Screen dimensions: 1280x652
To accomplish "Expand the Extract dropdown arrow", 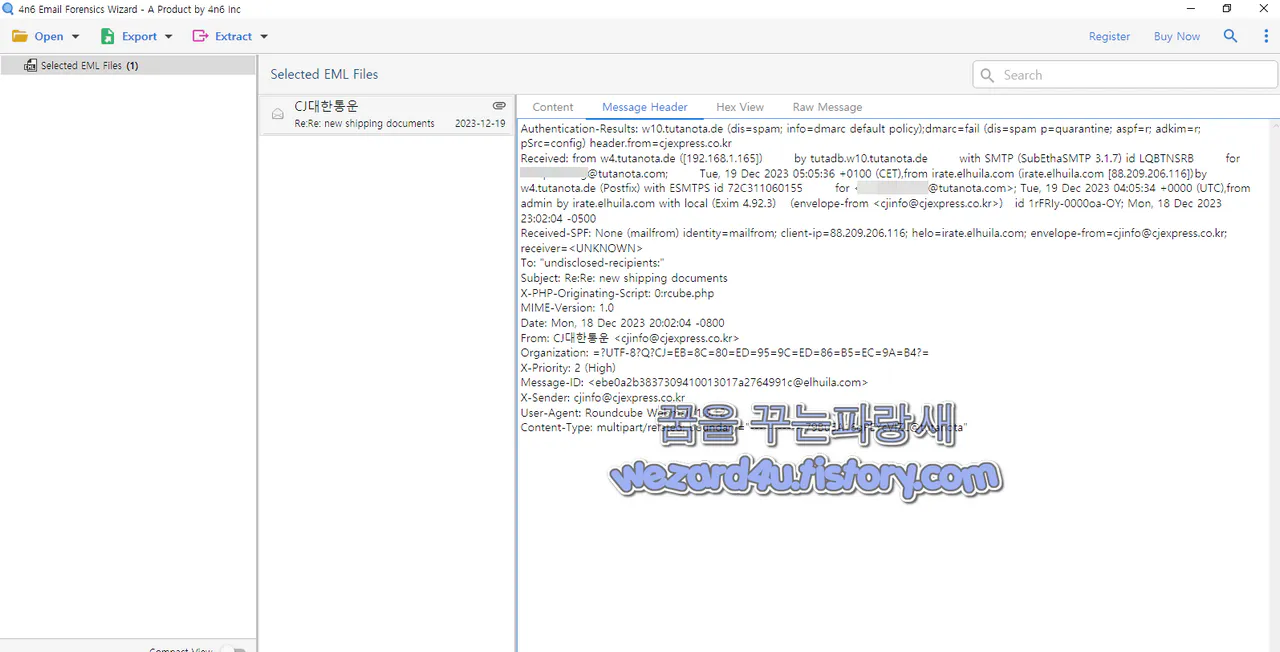I will (264, 37).
